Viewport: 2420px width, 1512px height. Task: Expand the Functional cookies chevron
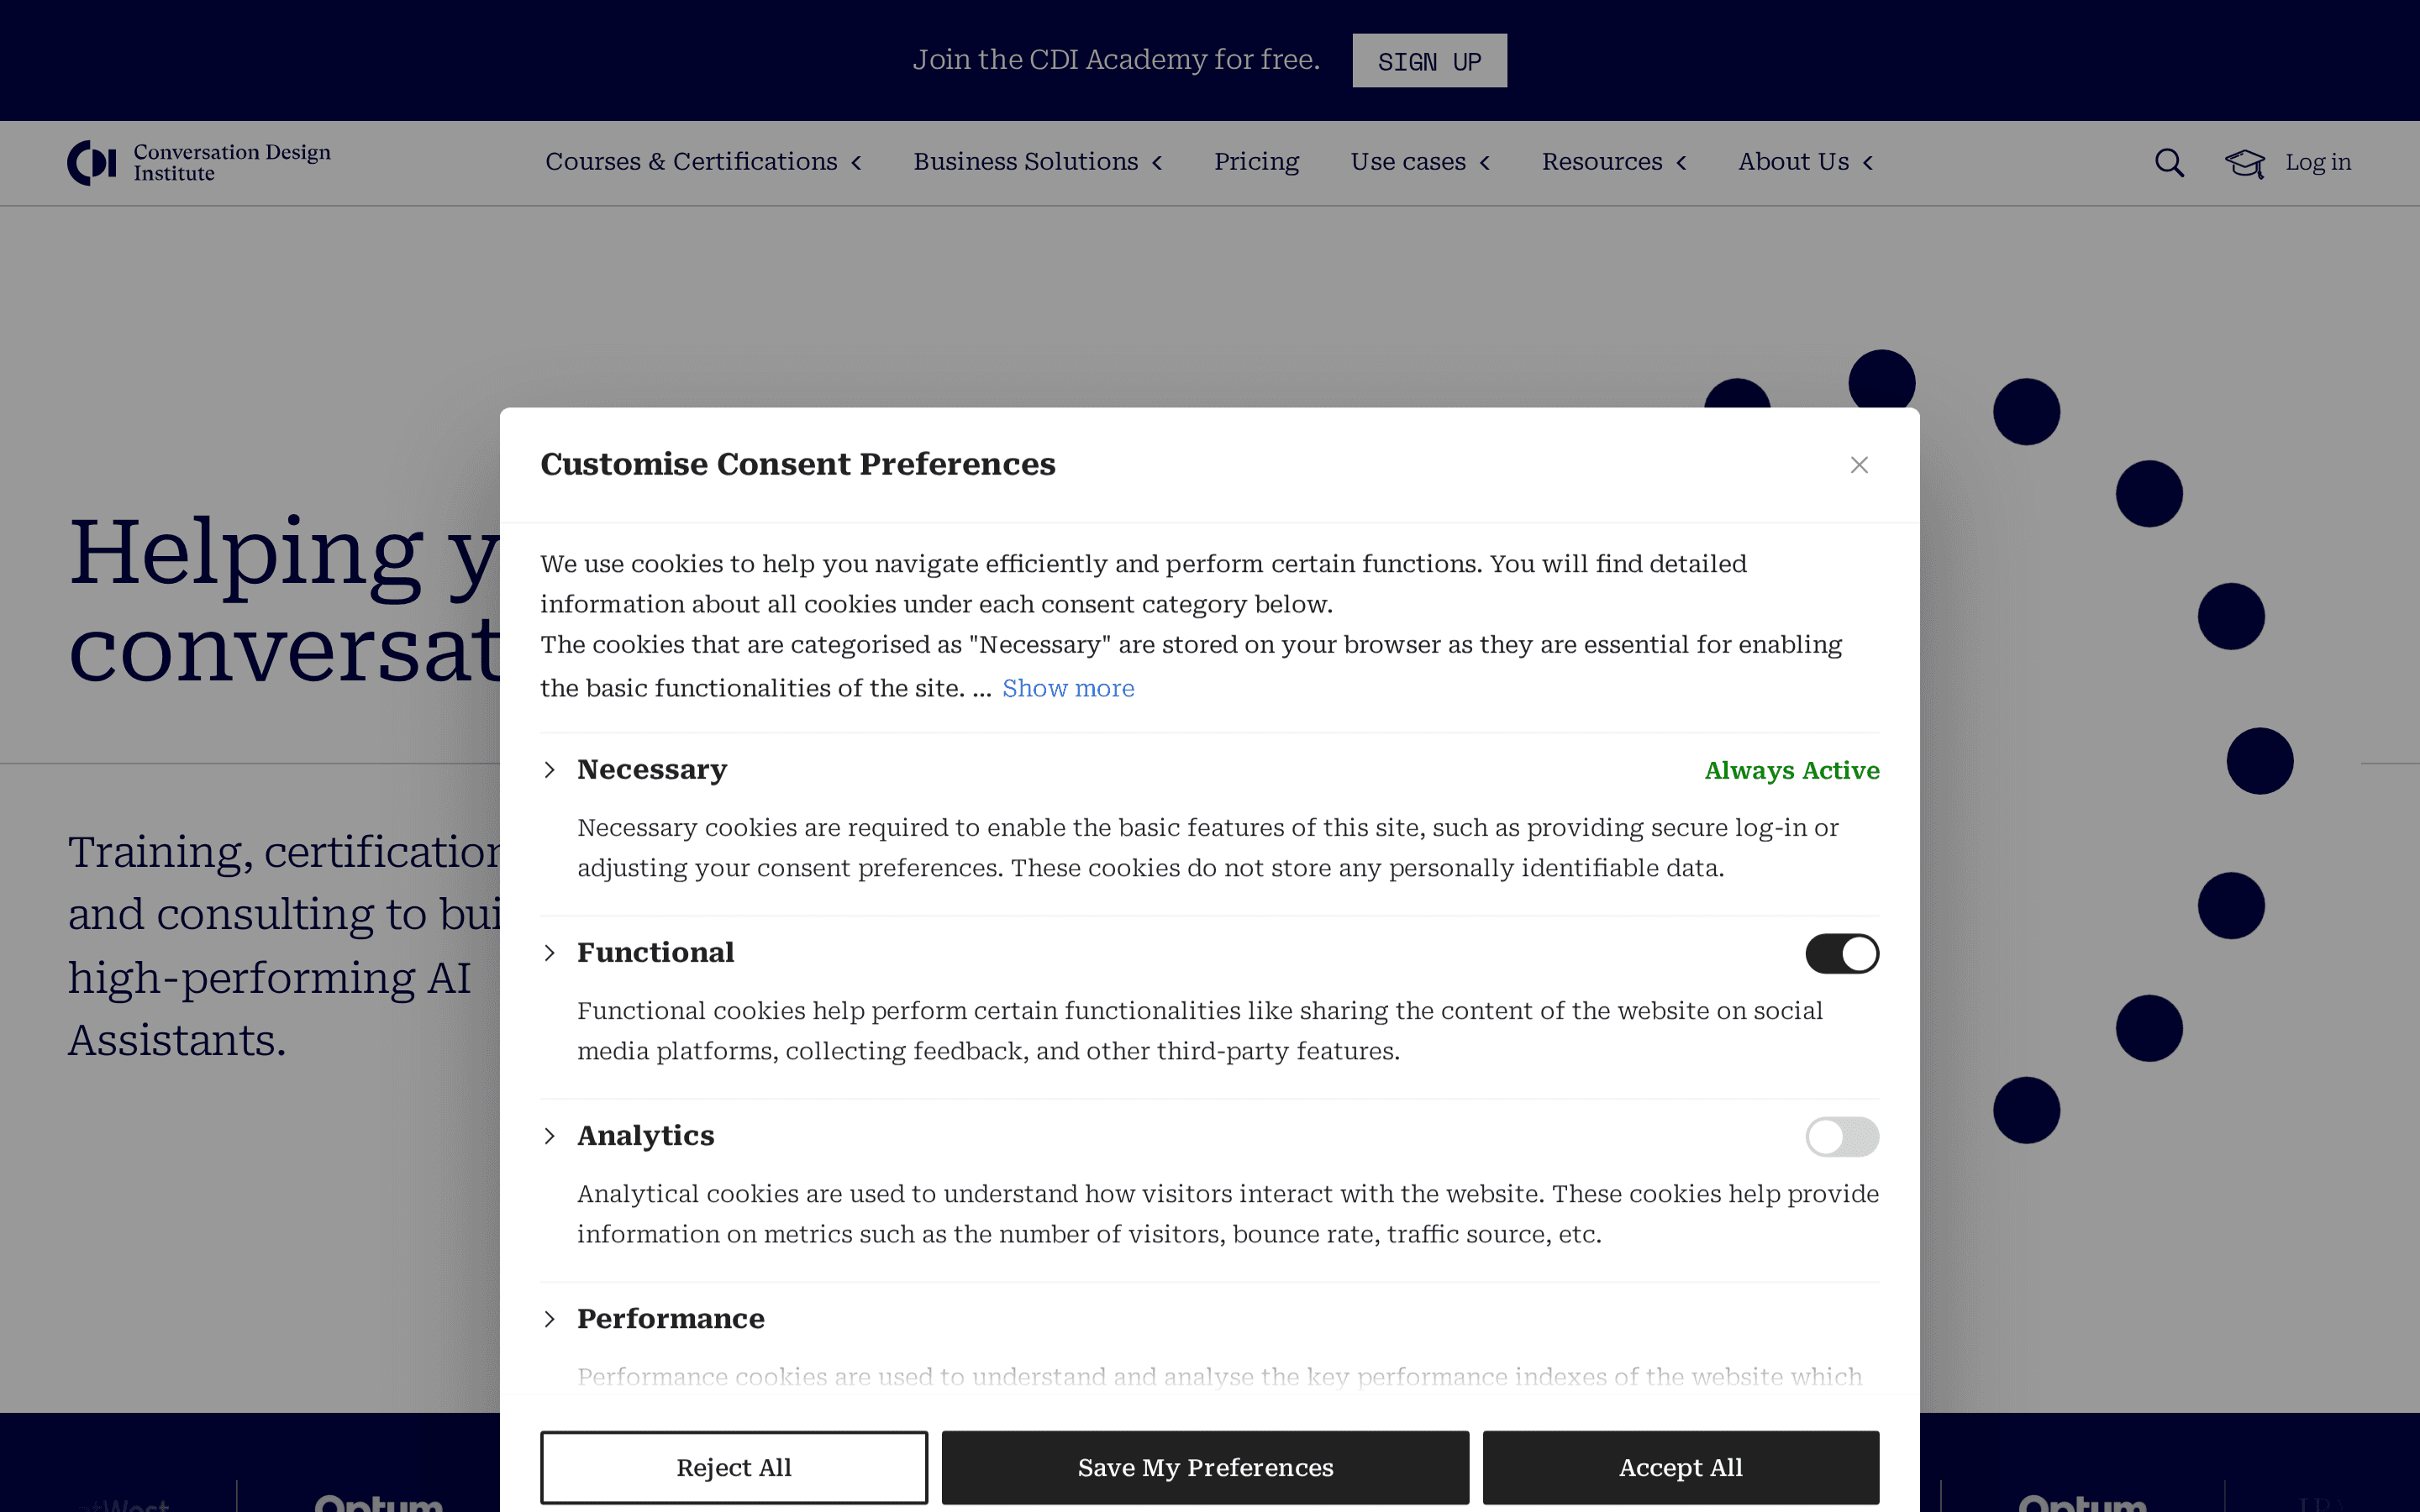coord(549,953)
